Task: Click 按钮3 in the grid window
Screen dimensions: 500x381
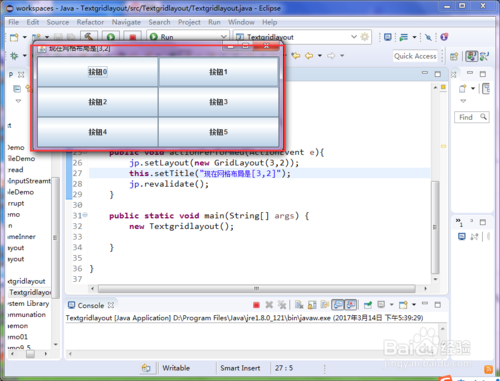Action: (218, 102)
